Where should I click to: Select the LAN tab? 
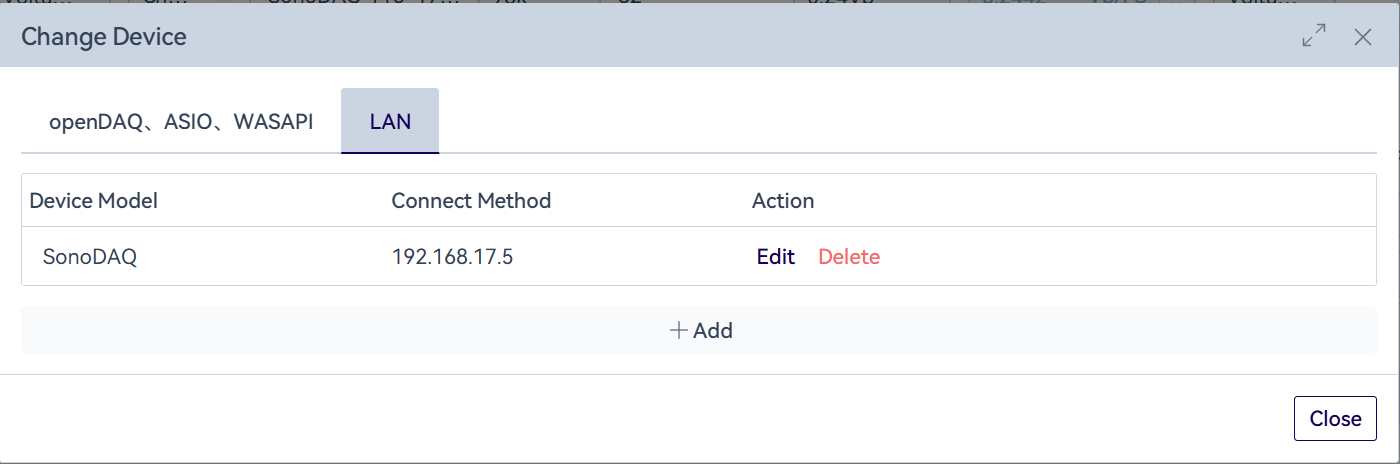(390, 122)
